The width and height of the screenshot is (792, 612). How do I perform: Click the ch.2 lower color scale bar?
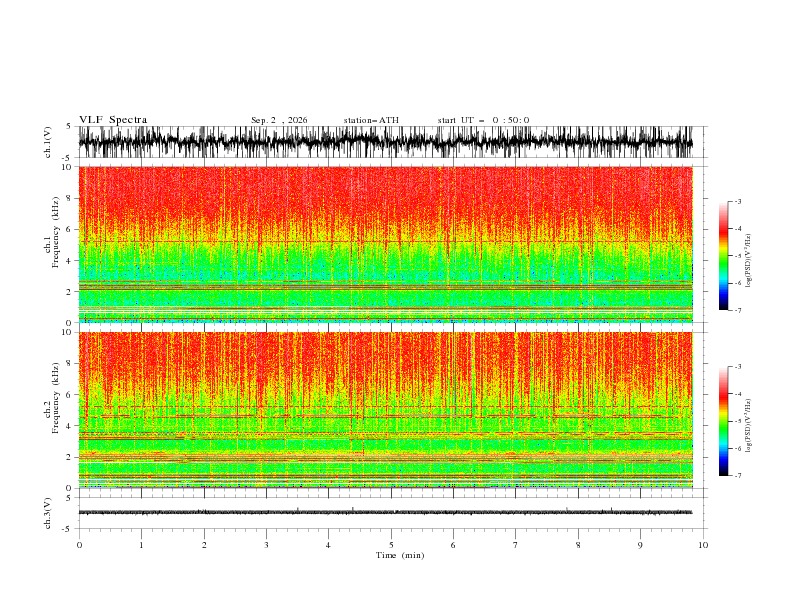coord(723,421)
